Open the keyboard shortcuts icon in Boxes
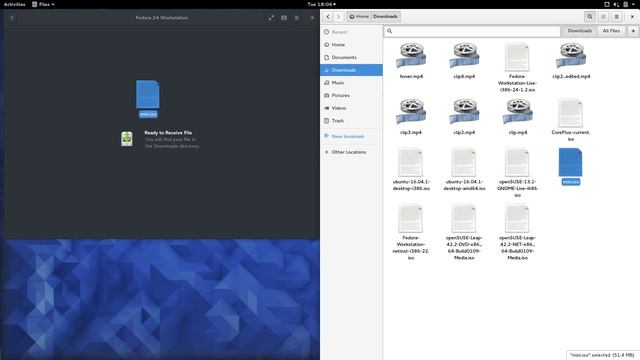640x360 pixels. [284, 18]
